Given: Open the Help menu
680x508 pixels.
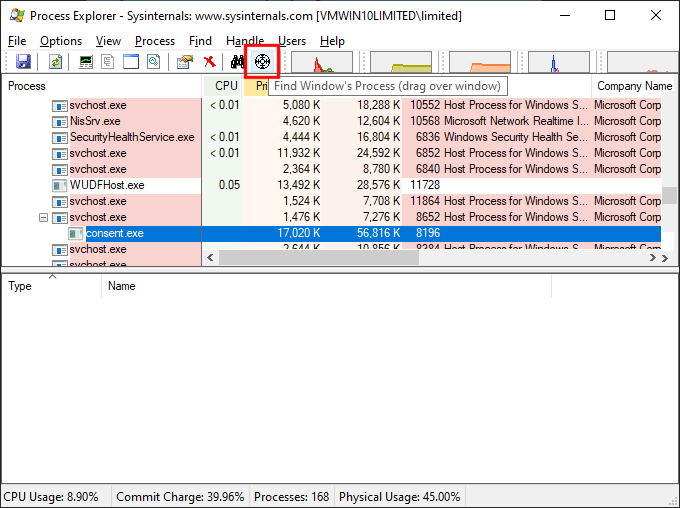Looking at the screenshot, I should tap(332, 41).
